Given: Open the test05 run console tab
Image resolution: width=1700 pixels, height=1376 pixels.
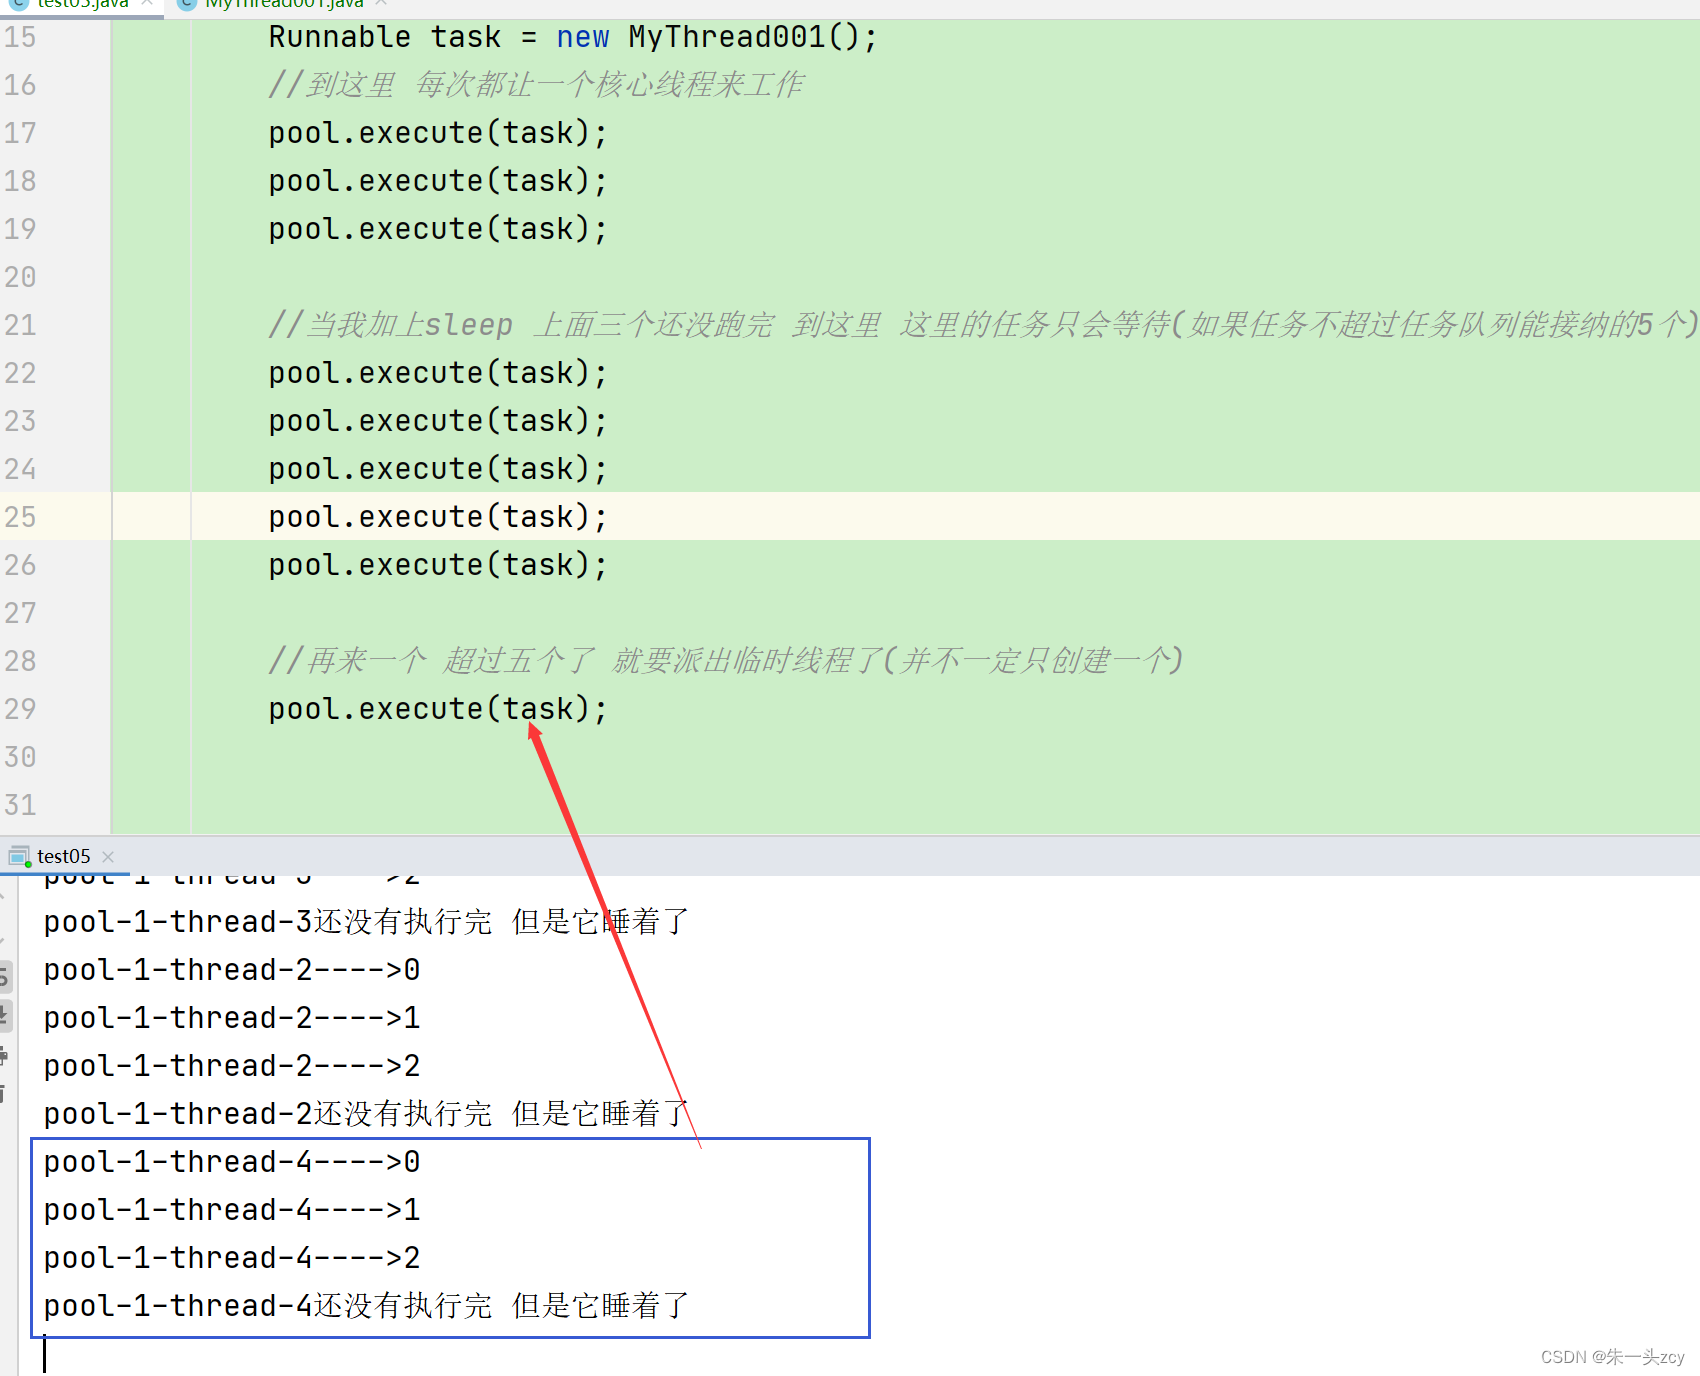Looking at the screenshot, I should click(63, 856).
